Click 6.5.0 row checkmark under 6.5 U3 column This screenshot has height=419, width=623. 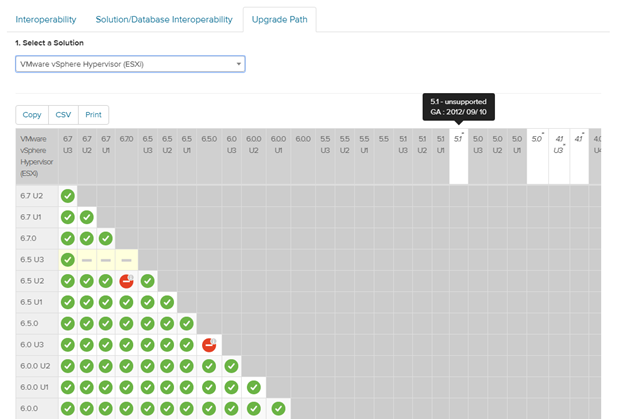(147, 323)
